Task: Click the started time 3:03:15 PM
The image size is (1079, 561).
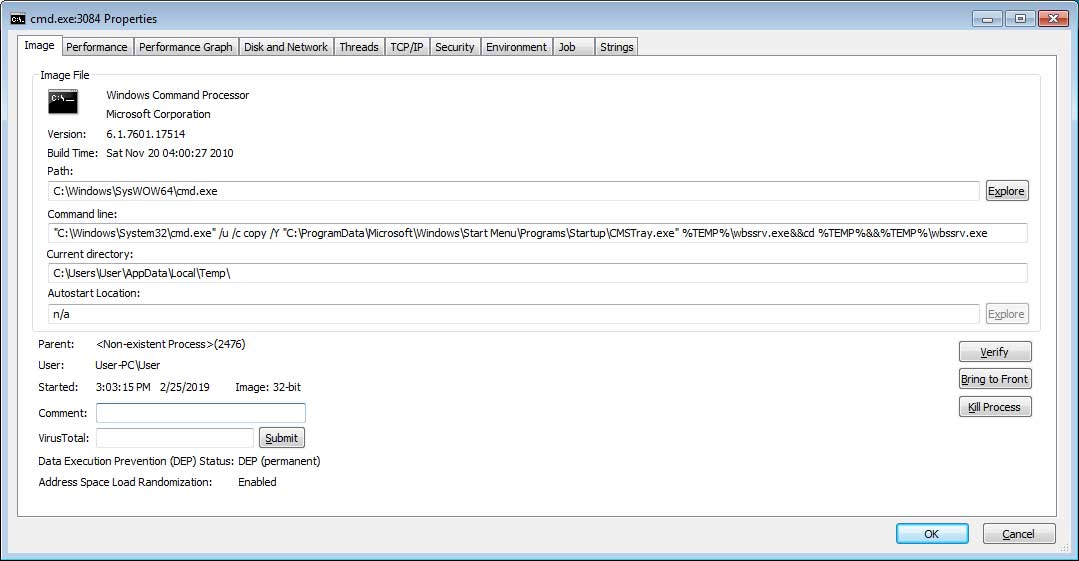Action: (x=123, y=387)
